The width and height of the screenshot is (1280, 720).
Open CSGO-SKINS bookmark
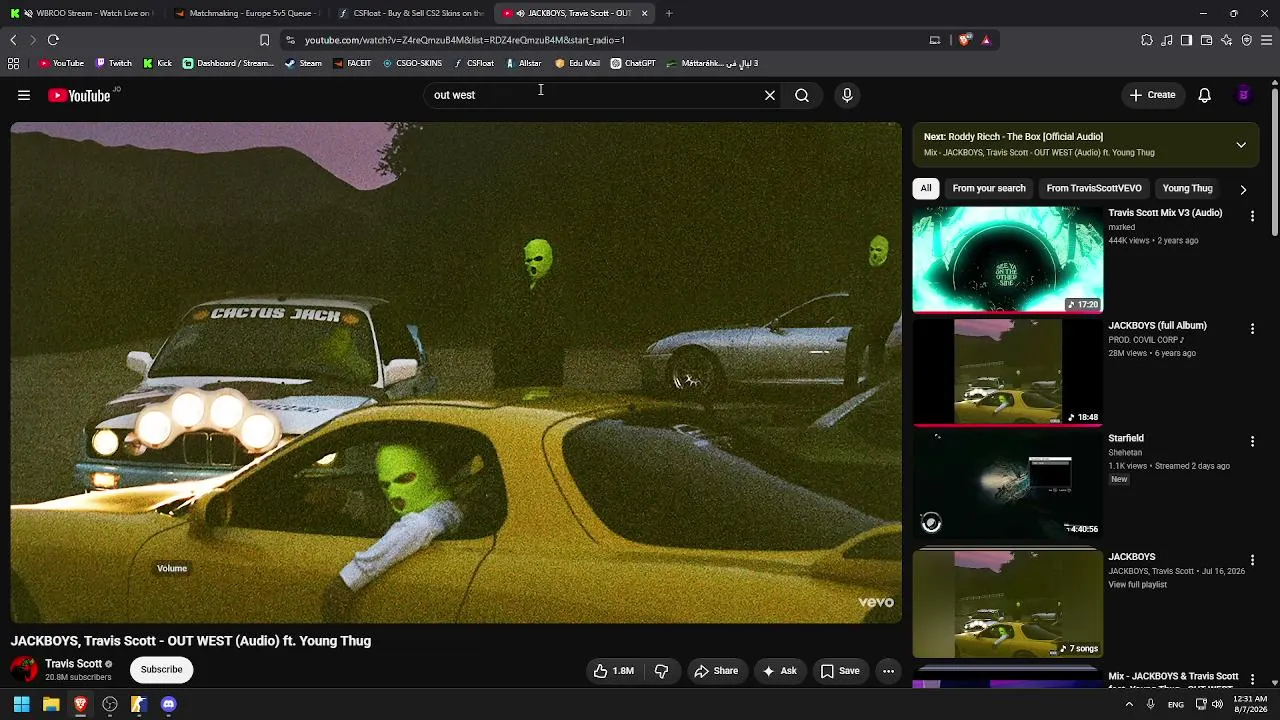412,63
